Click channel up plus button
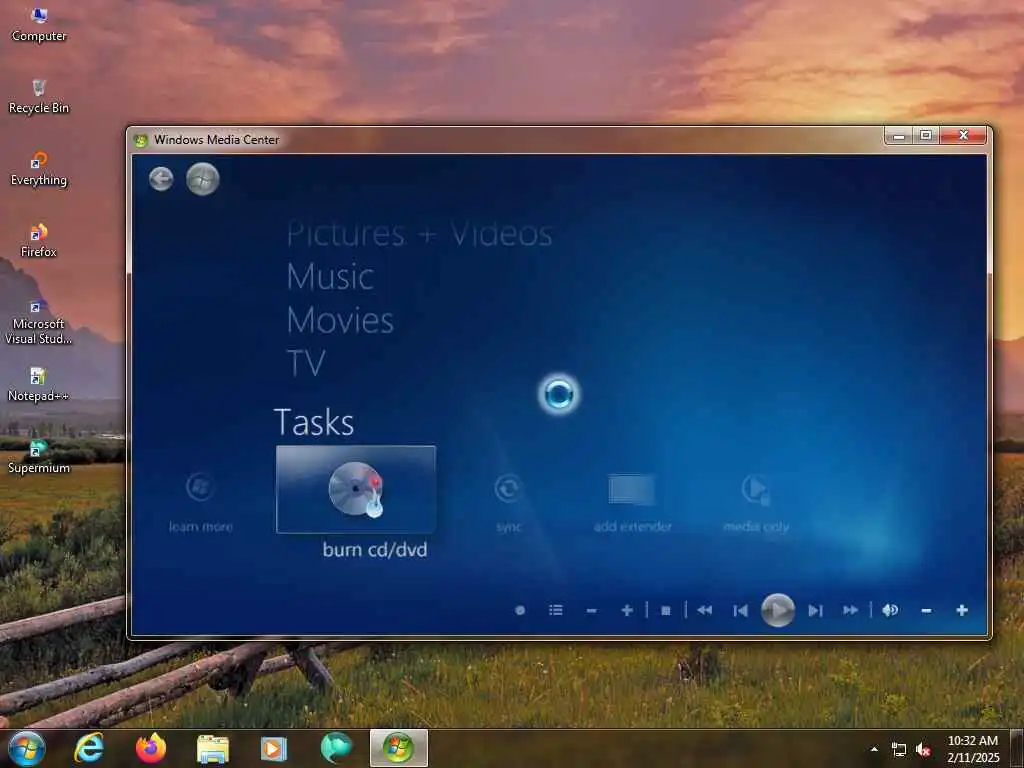The image size is (1024, 768). tap(627, 610)
